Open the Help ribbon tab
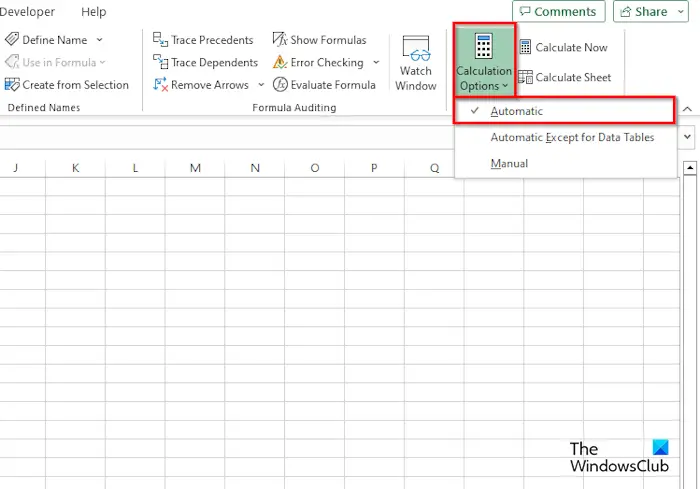The height and width of the screenshot is (489, 700). pyautogui.click(x=93, y=12)
